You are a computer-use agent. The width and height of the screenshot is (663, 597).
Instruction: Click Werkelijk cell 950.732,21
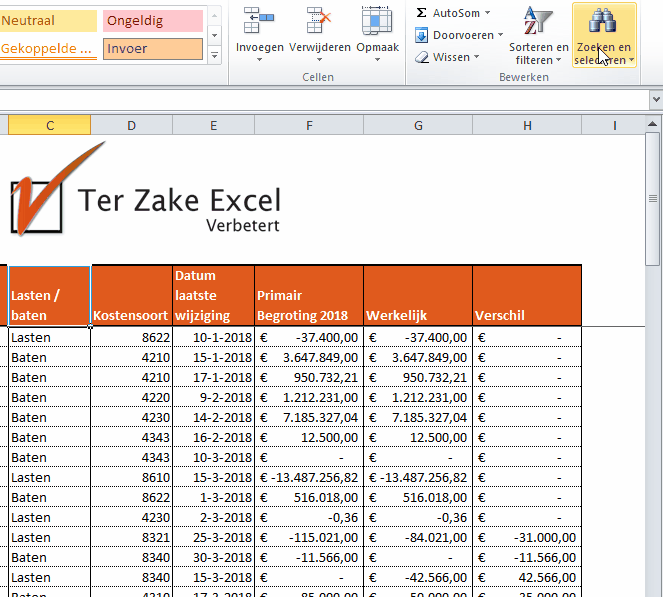(x=418, y=378)
